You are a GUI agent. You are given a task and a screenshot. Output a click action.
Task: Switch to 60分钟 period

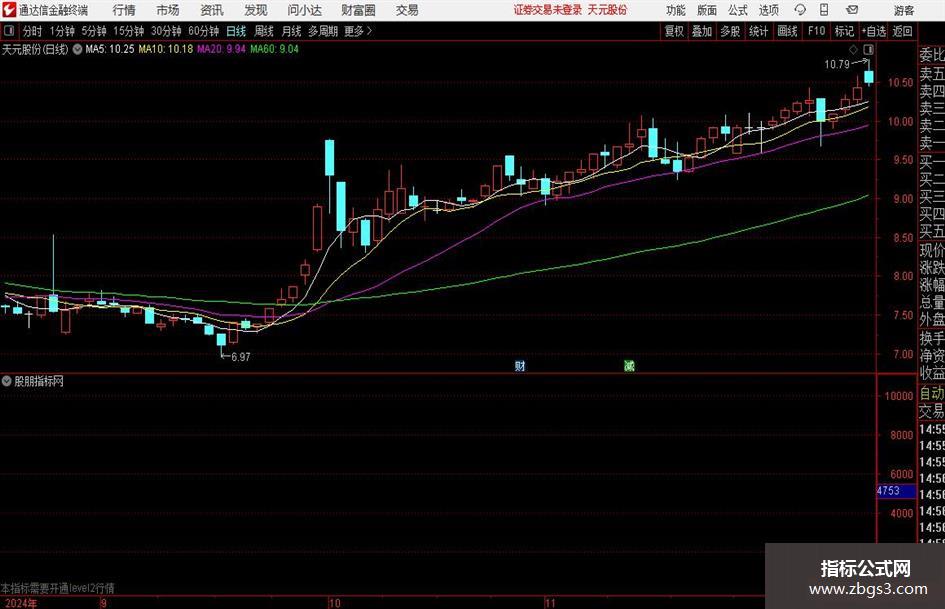pyautogui.click(x=203, y=31)
